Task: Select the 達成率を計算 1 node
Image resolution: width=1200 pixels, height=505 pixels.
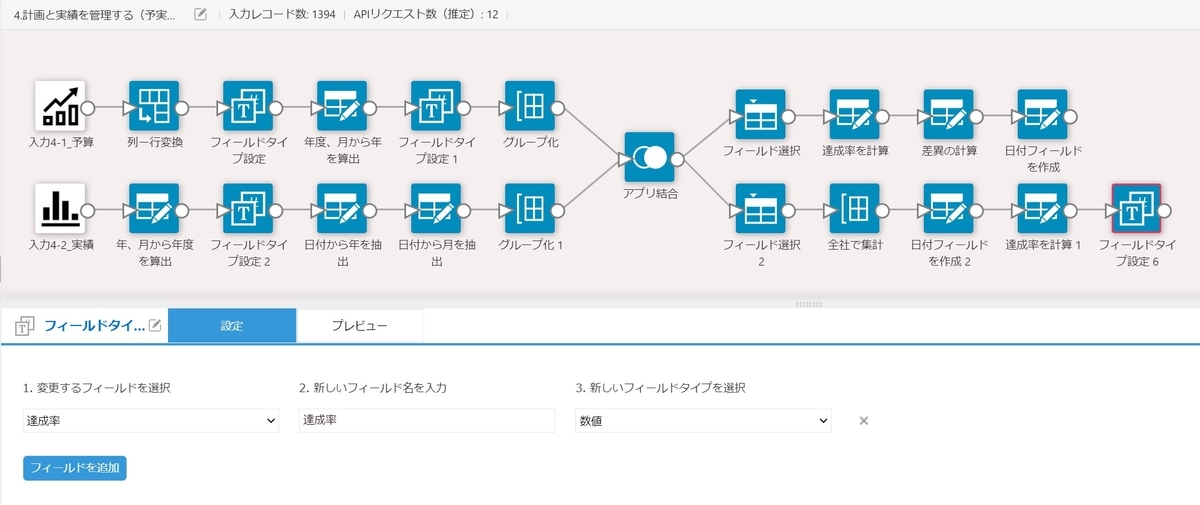Action: [x=1042, y=208]
